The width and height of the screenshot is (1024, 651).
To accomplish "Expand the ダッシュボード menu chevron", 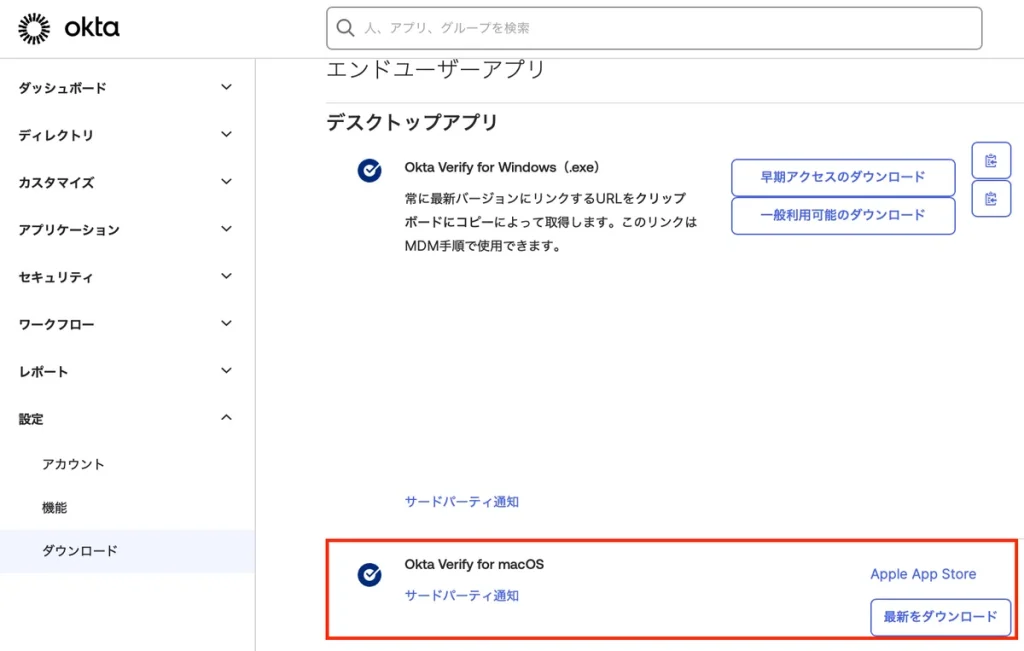I will [x=226, y=88].
